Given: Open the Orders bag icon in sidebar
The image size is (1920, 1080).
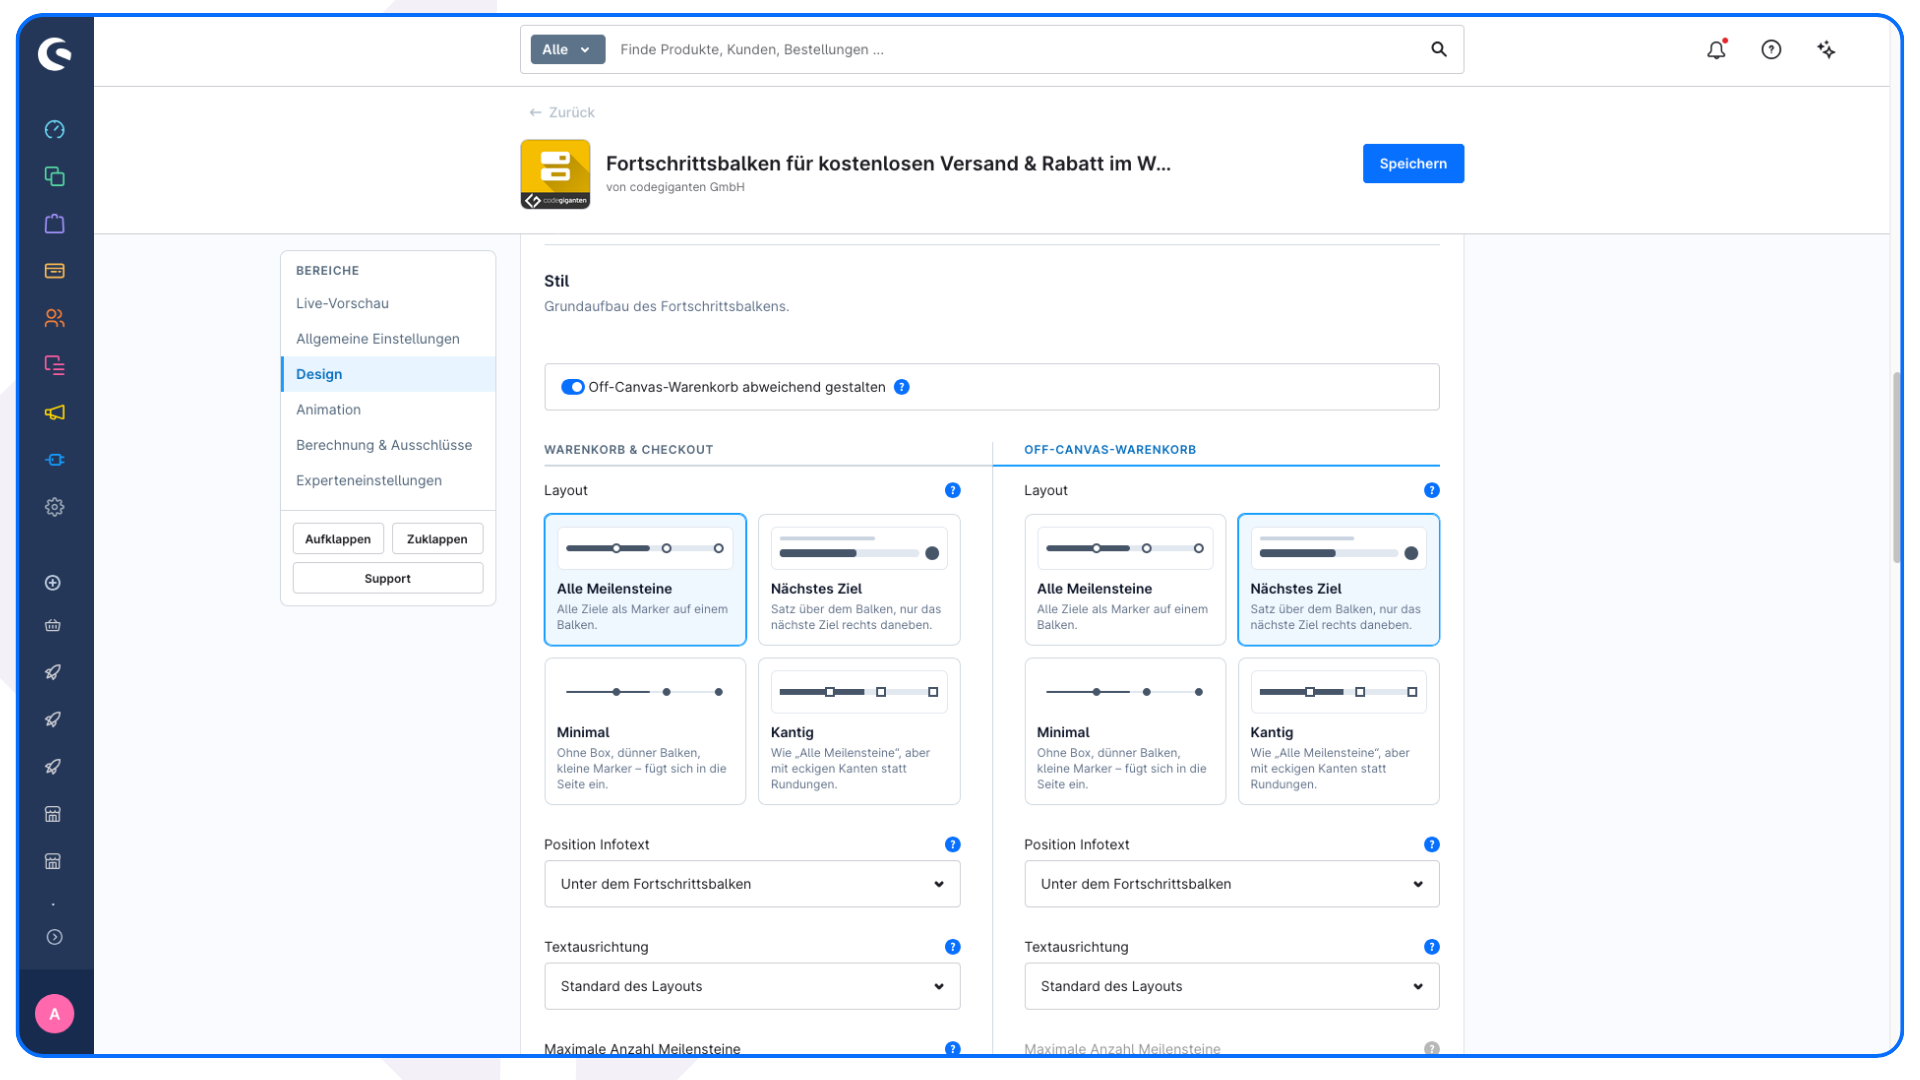Looking at the screenshot, I should 55,224.
